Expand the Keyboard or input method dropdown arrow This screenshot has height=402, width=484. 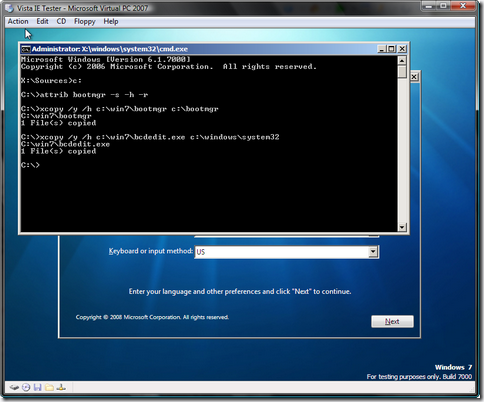coord(373,252)
